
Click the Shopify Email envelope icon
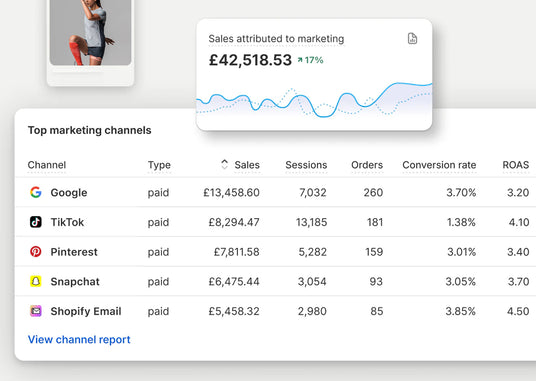pyautogui.click(x=36, y=311)
